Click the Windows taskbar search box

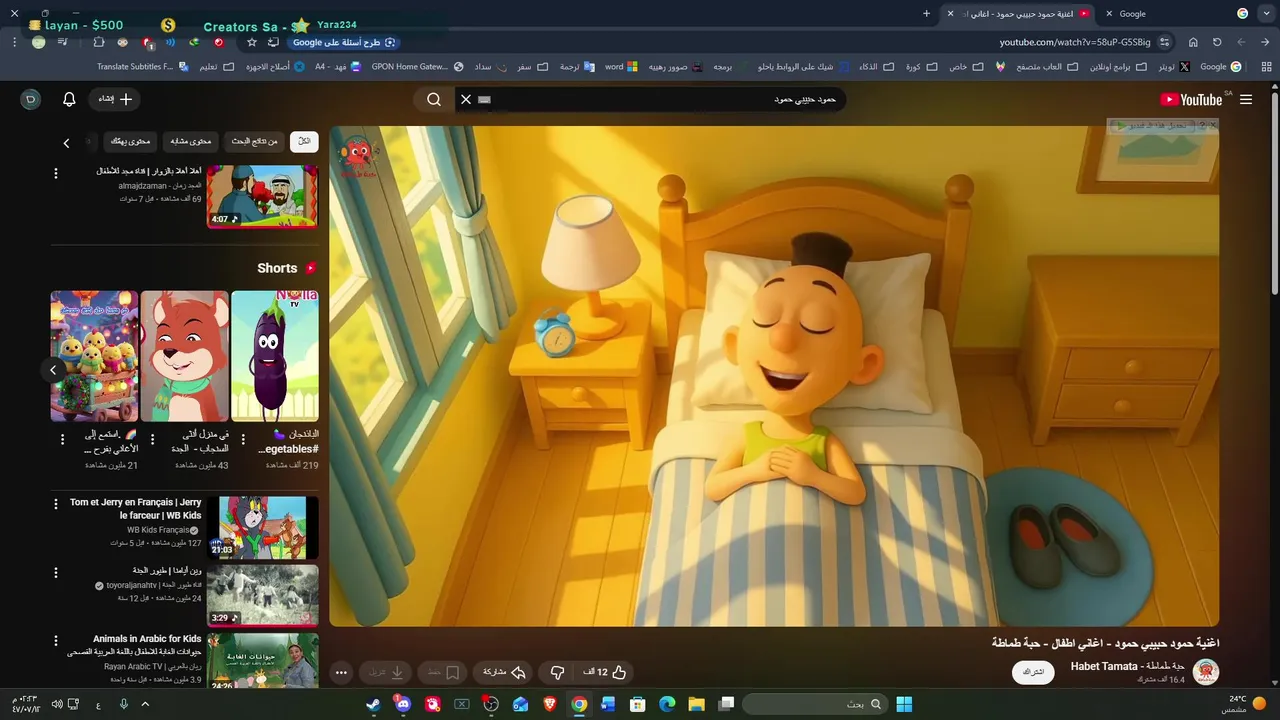[815, 704]
